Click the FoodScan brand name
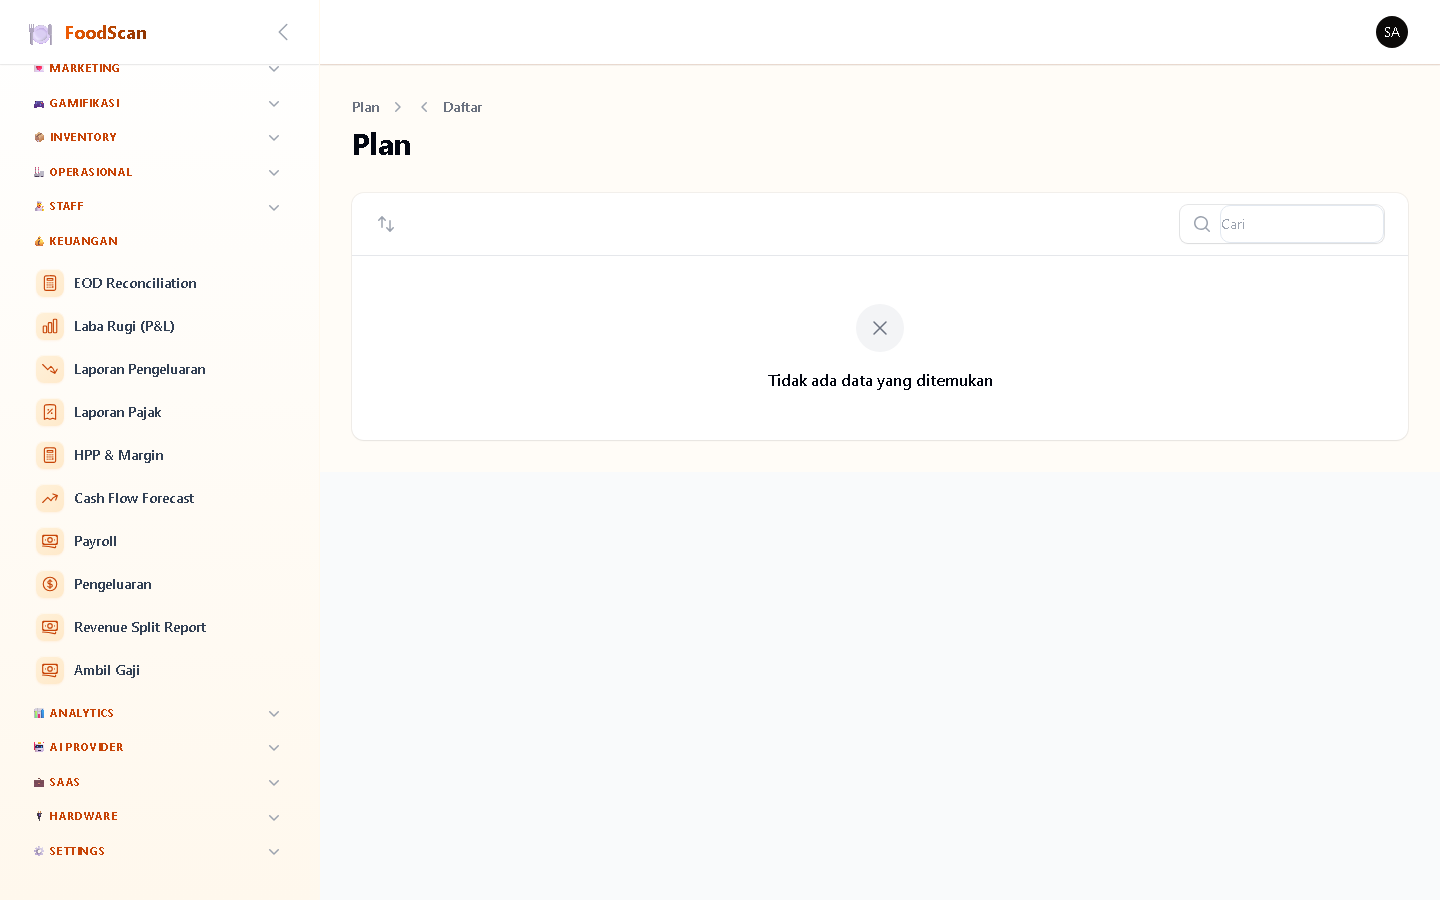 pyautogui.click(x=106, y=33)
